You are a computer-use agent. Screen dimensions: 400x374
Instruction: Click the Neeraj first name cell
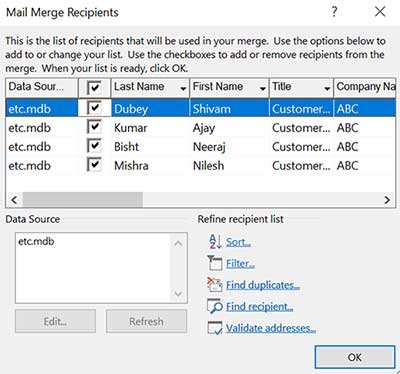click(x=209, y=147)
